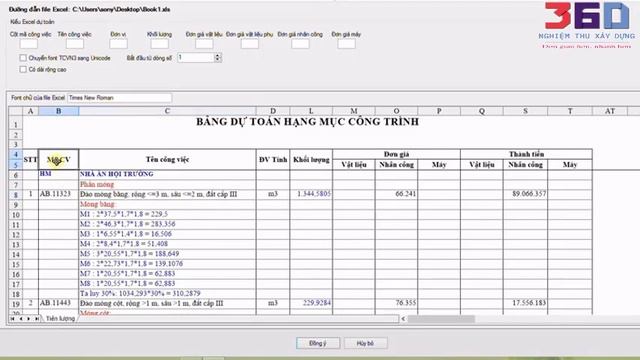Click the Select All corner cell

tap(16, 111)
